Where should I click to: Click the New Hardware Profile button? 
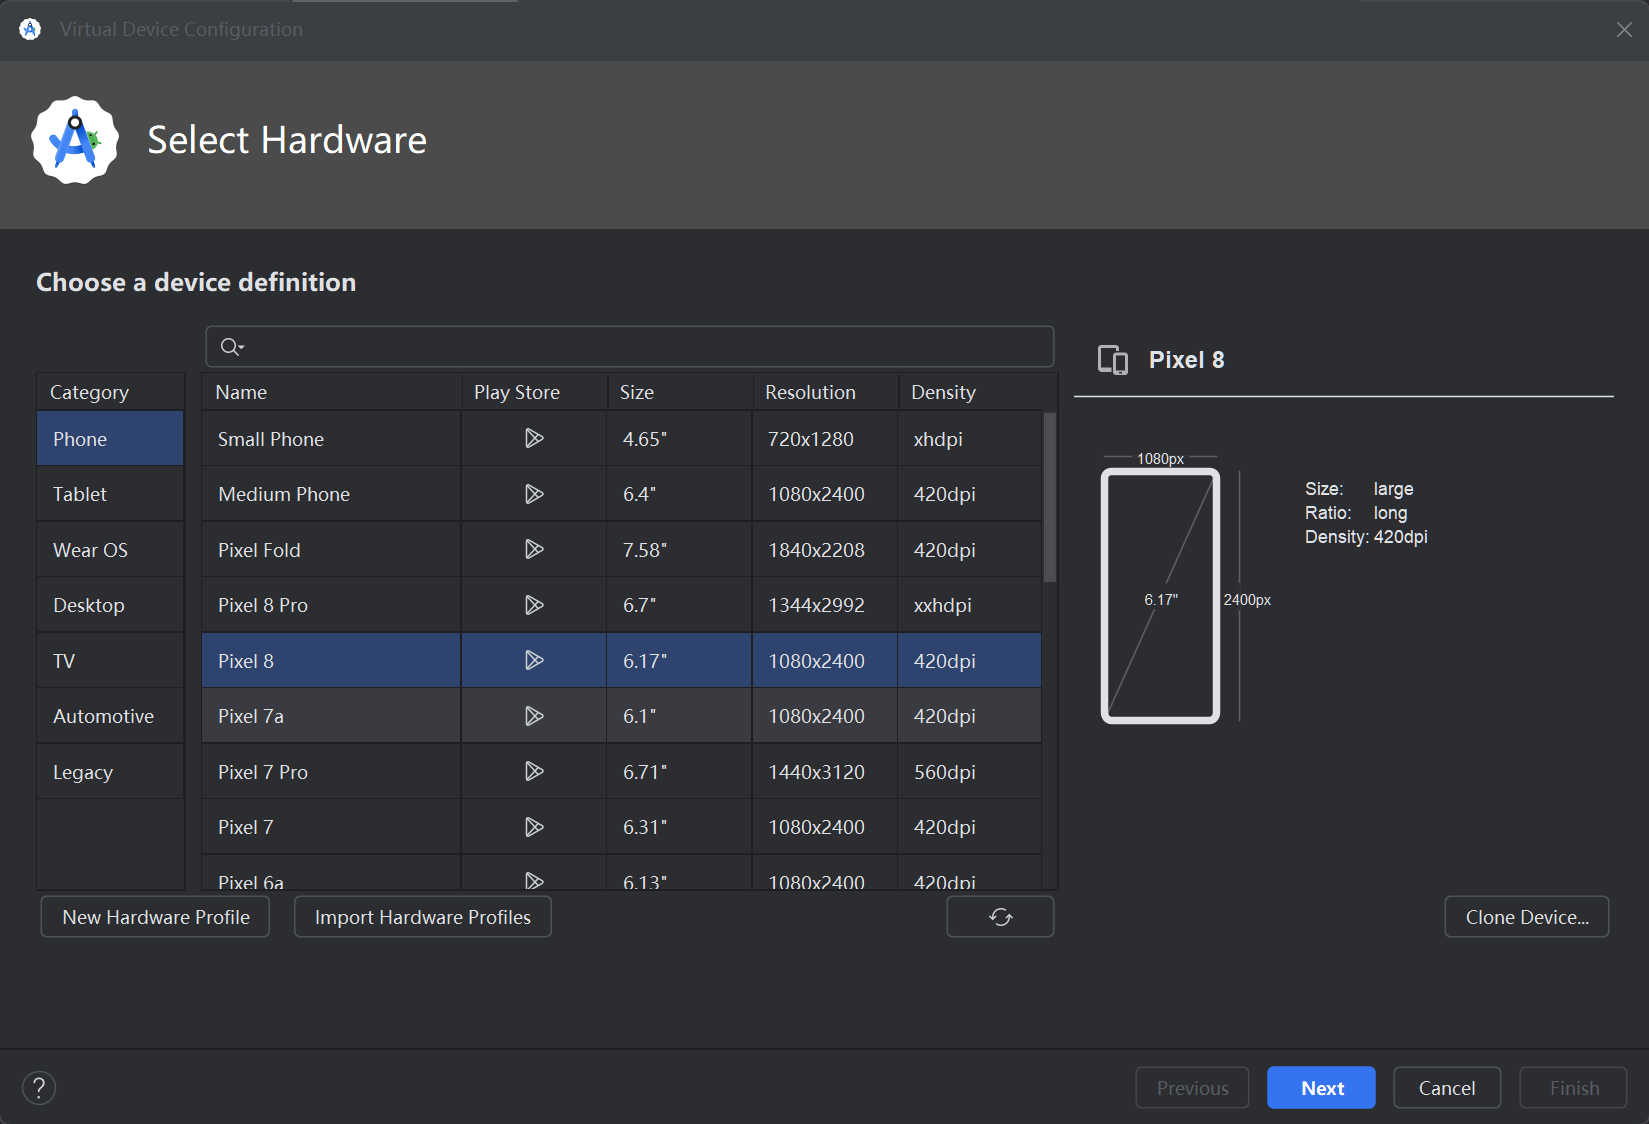pos(155,917)
